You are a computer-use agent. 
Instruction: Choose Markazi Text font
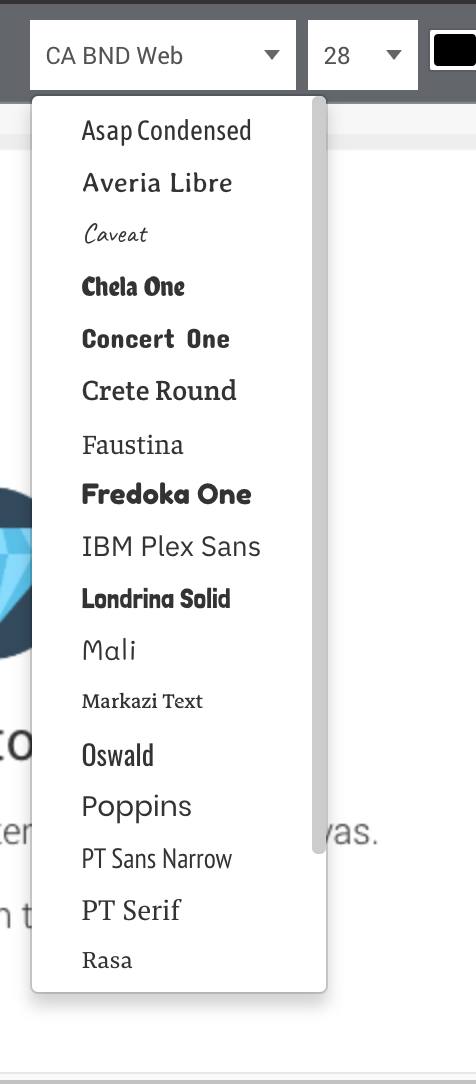click(142, 701)
